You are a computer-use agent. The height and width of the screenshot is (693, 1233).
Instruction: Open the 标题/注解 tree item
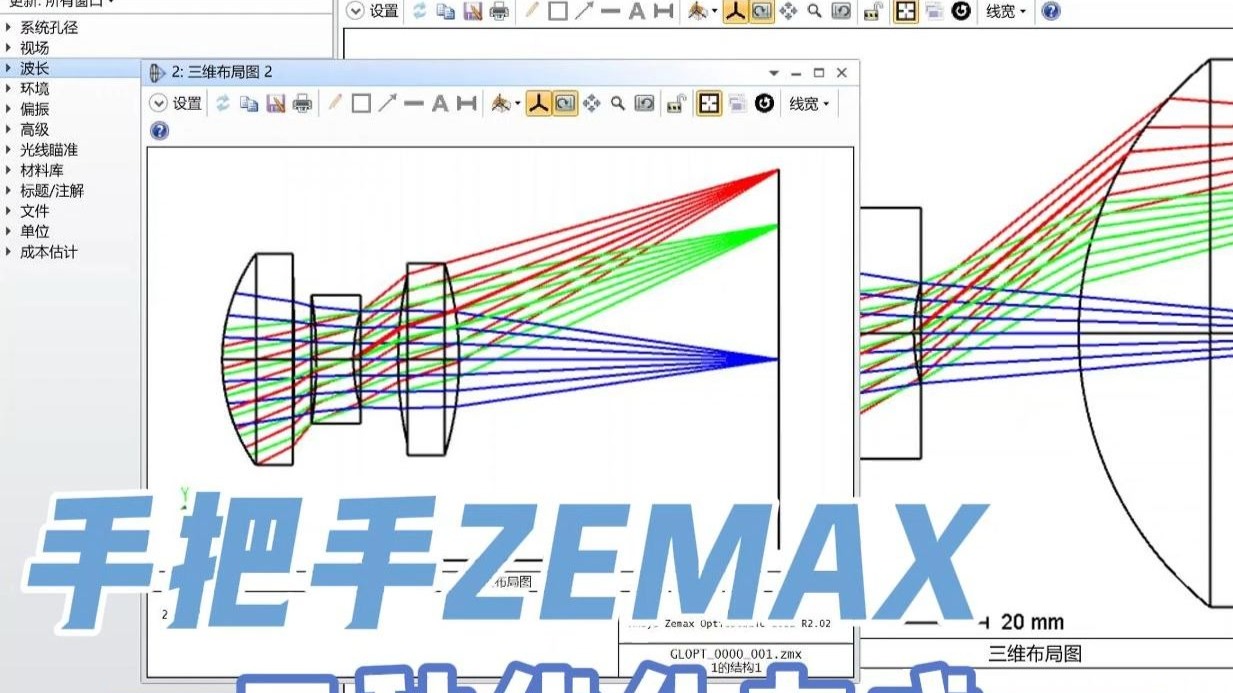(x=52, y=191)
